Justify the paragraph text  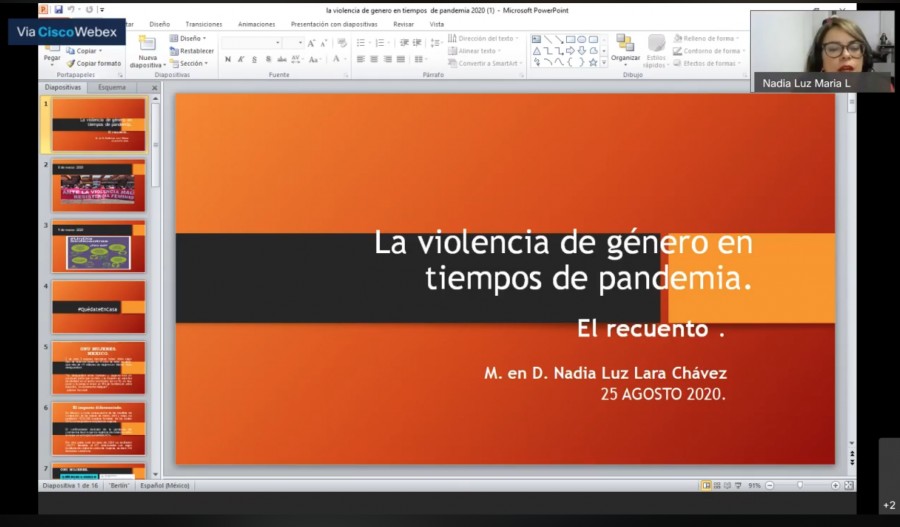point(401,59)
